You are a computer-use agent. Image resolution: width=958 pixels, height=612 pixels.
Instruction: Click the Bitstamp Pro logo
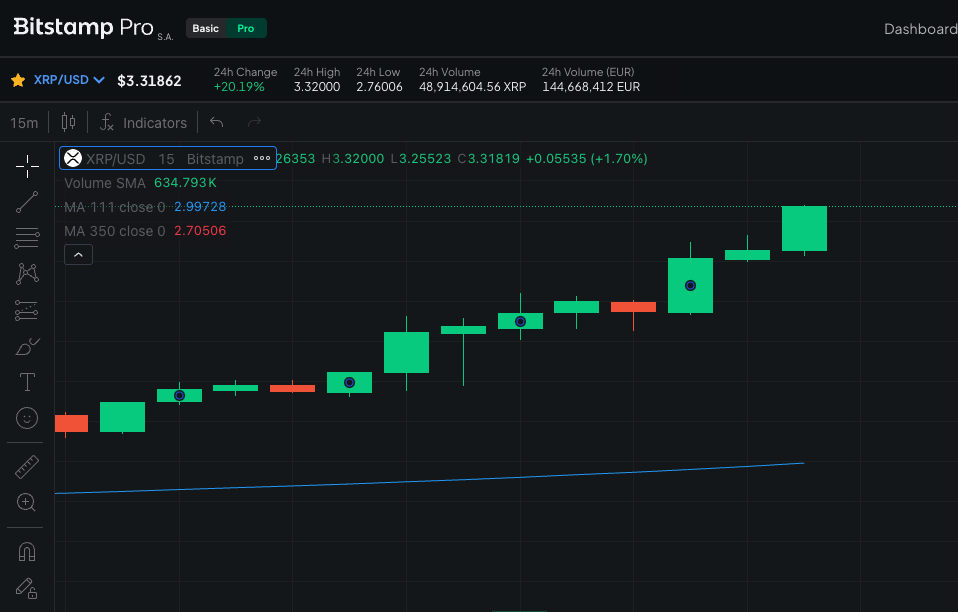tap(93, 28)
